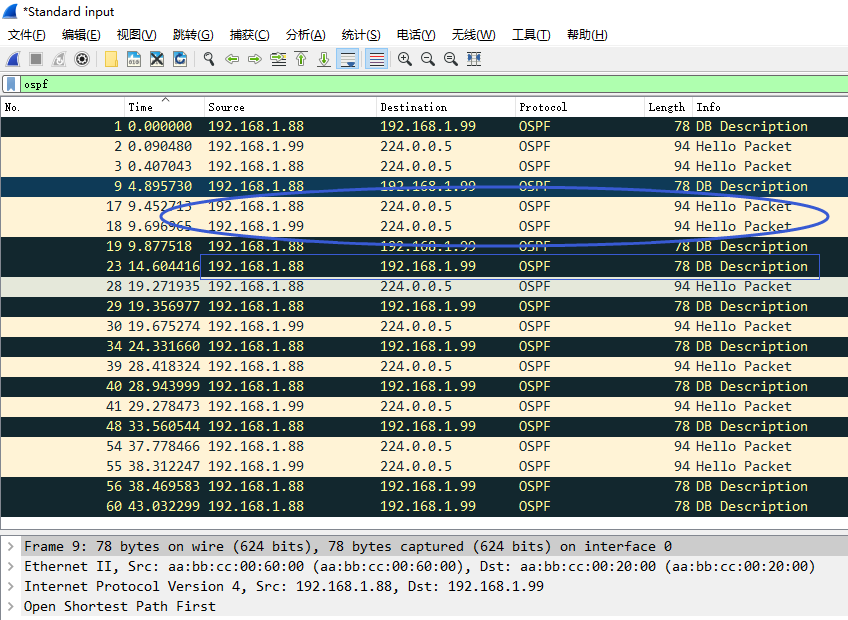Stop capture with the square toolbar icon
Screen dimensions: 848x620
(x=36, y=59)
